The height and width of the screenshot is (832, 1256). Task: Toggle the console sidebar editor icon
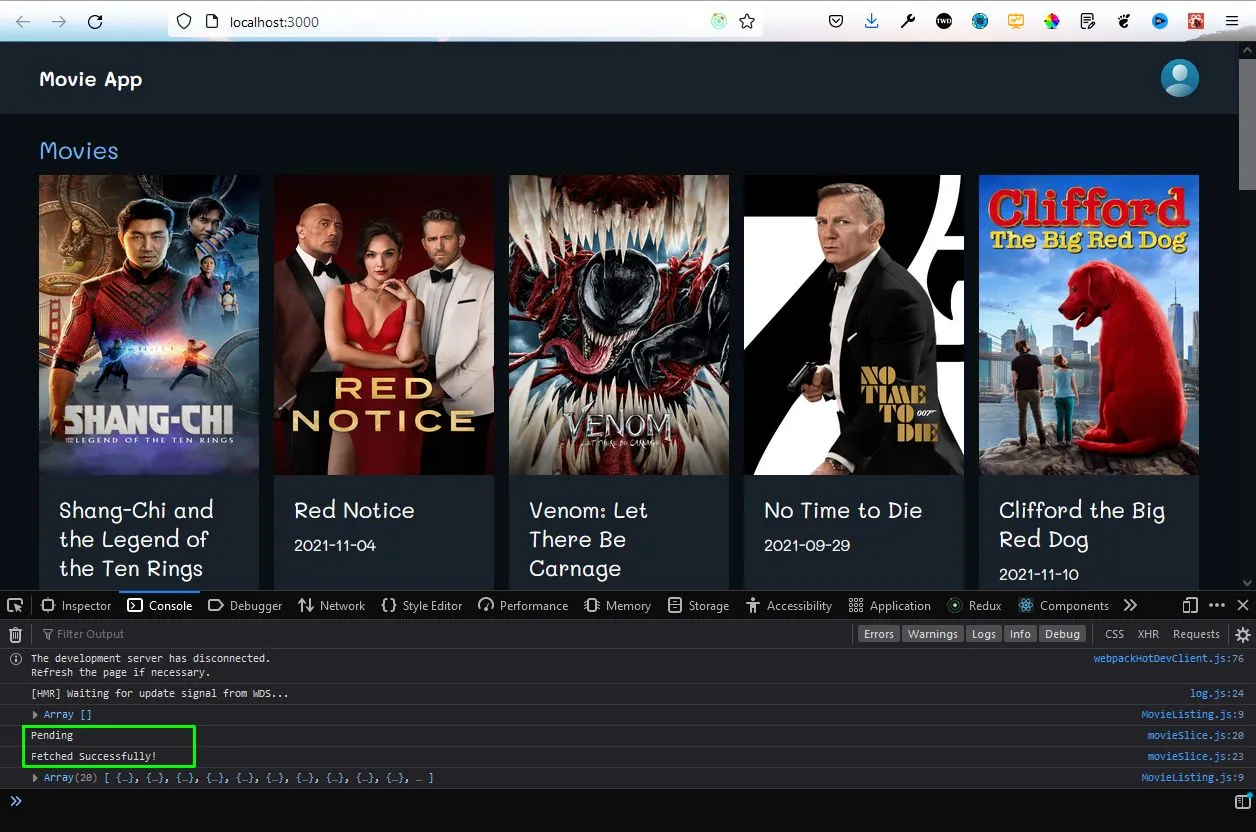coord(1243,801)
